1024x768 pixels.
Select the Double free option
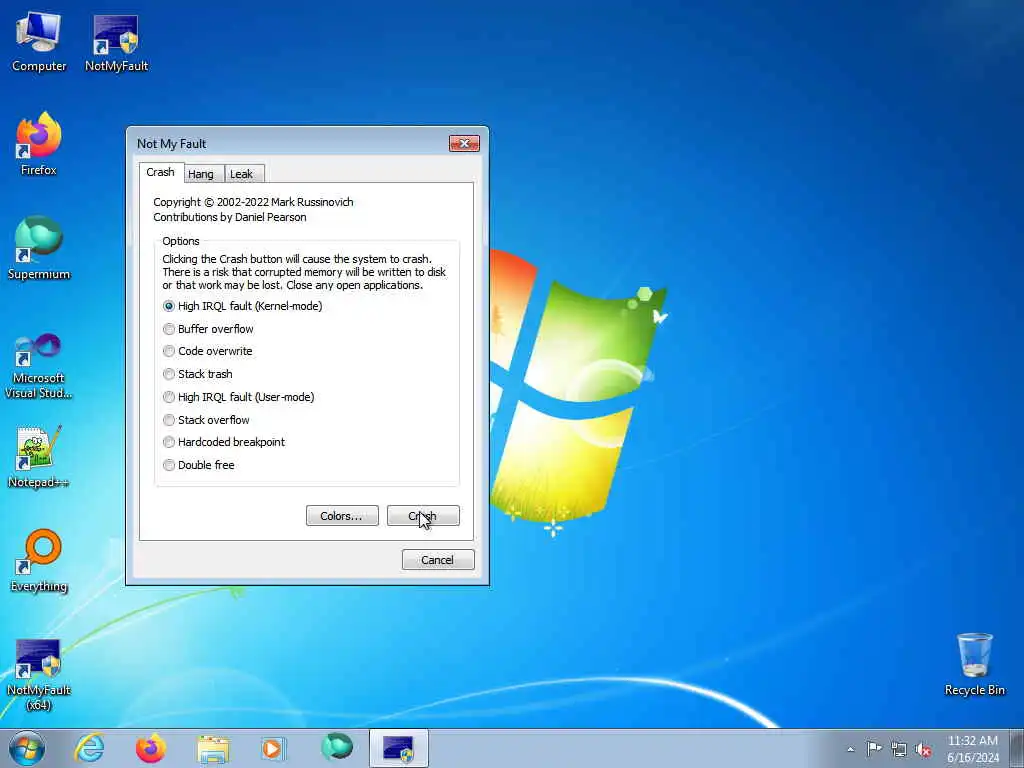click(x=199, y=464)
